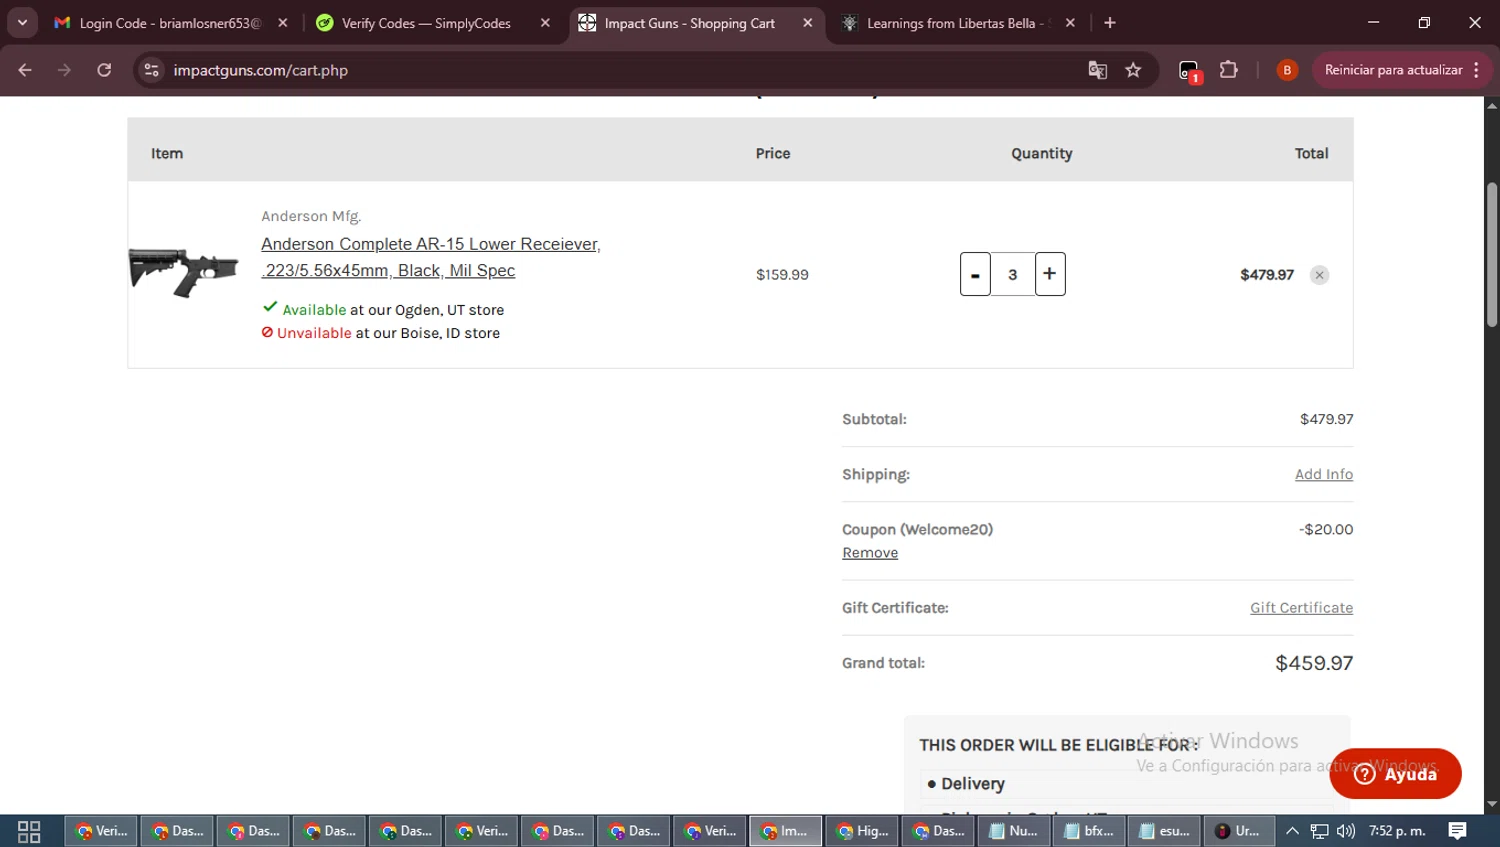This screenshot has height=847, width=1500.
Task: Close the Verify Codes tab
Action: [x=545, y=23]
